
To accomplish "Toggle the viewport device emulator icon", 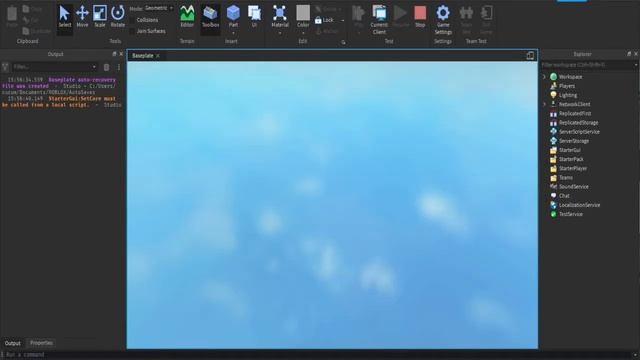I will pos(530,56).
